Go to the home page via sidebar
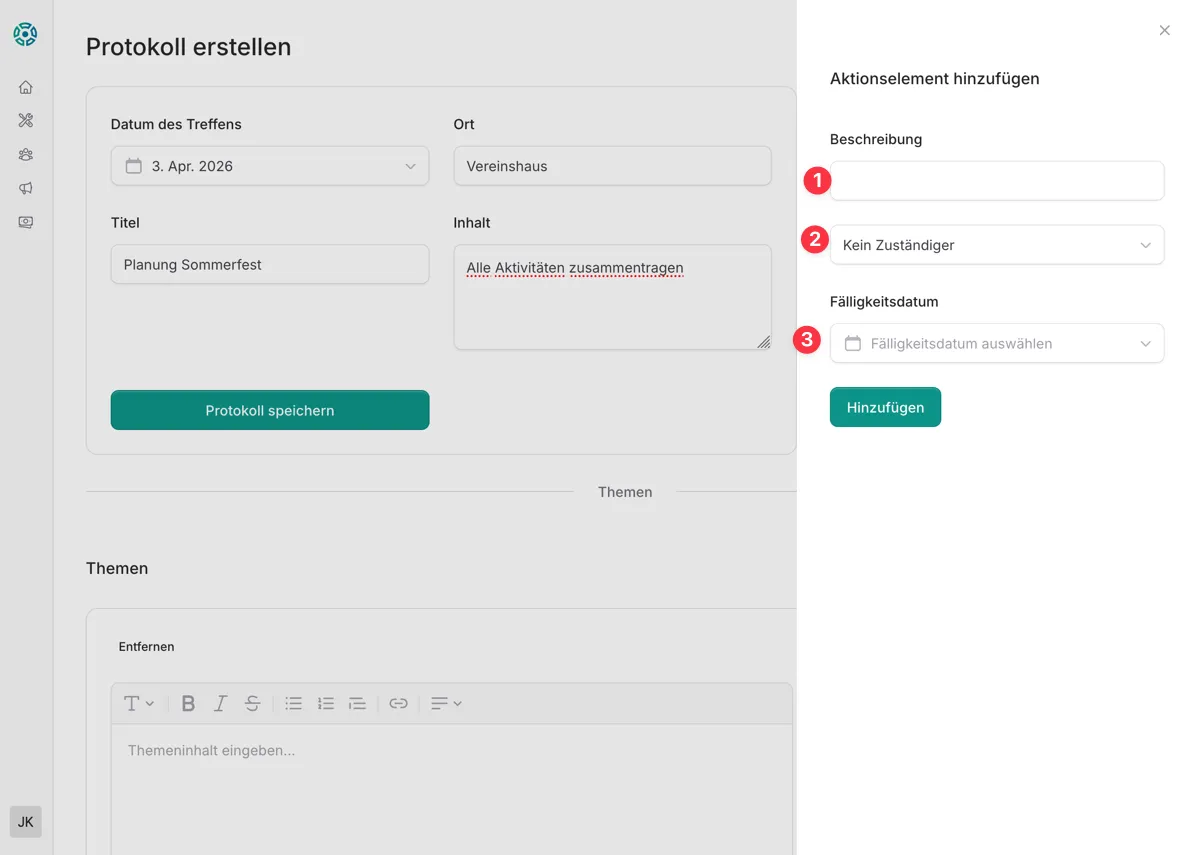The image size is (1193, 855). pyautogui.click(x=26, y=88)
